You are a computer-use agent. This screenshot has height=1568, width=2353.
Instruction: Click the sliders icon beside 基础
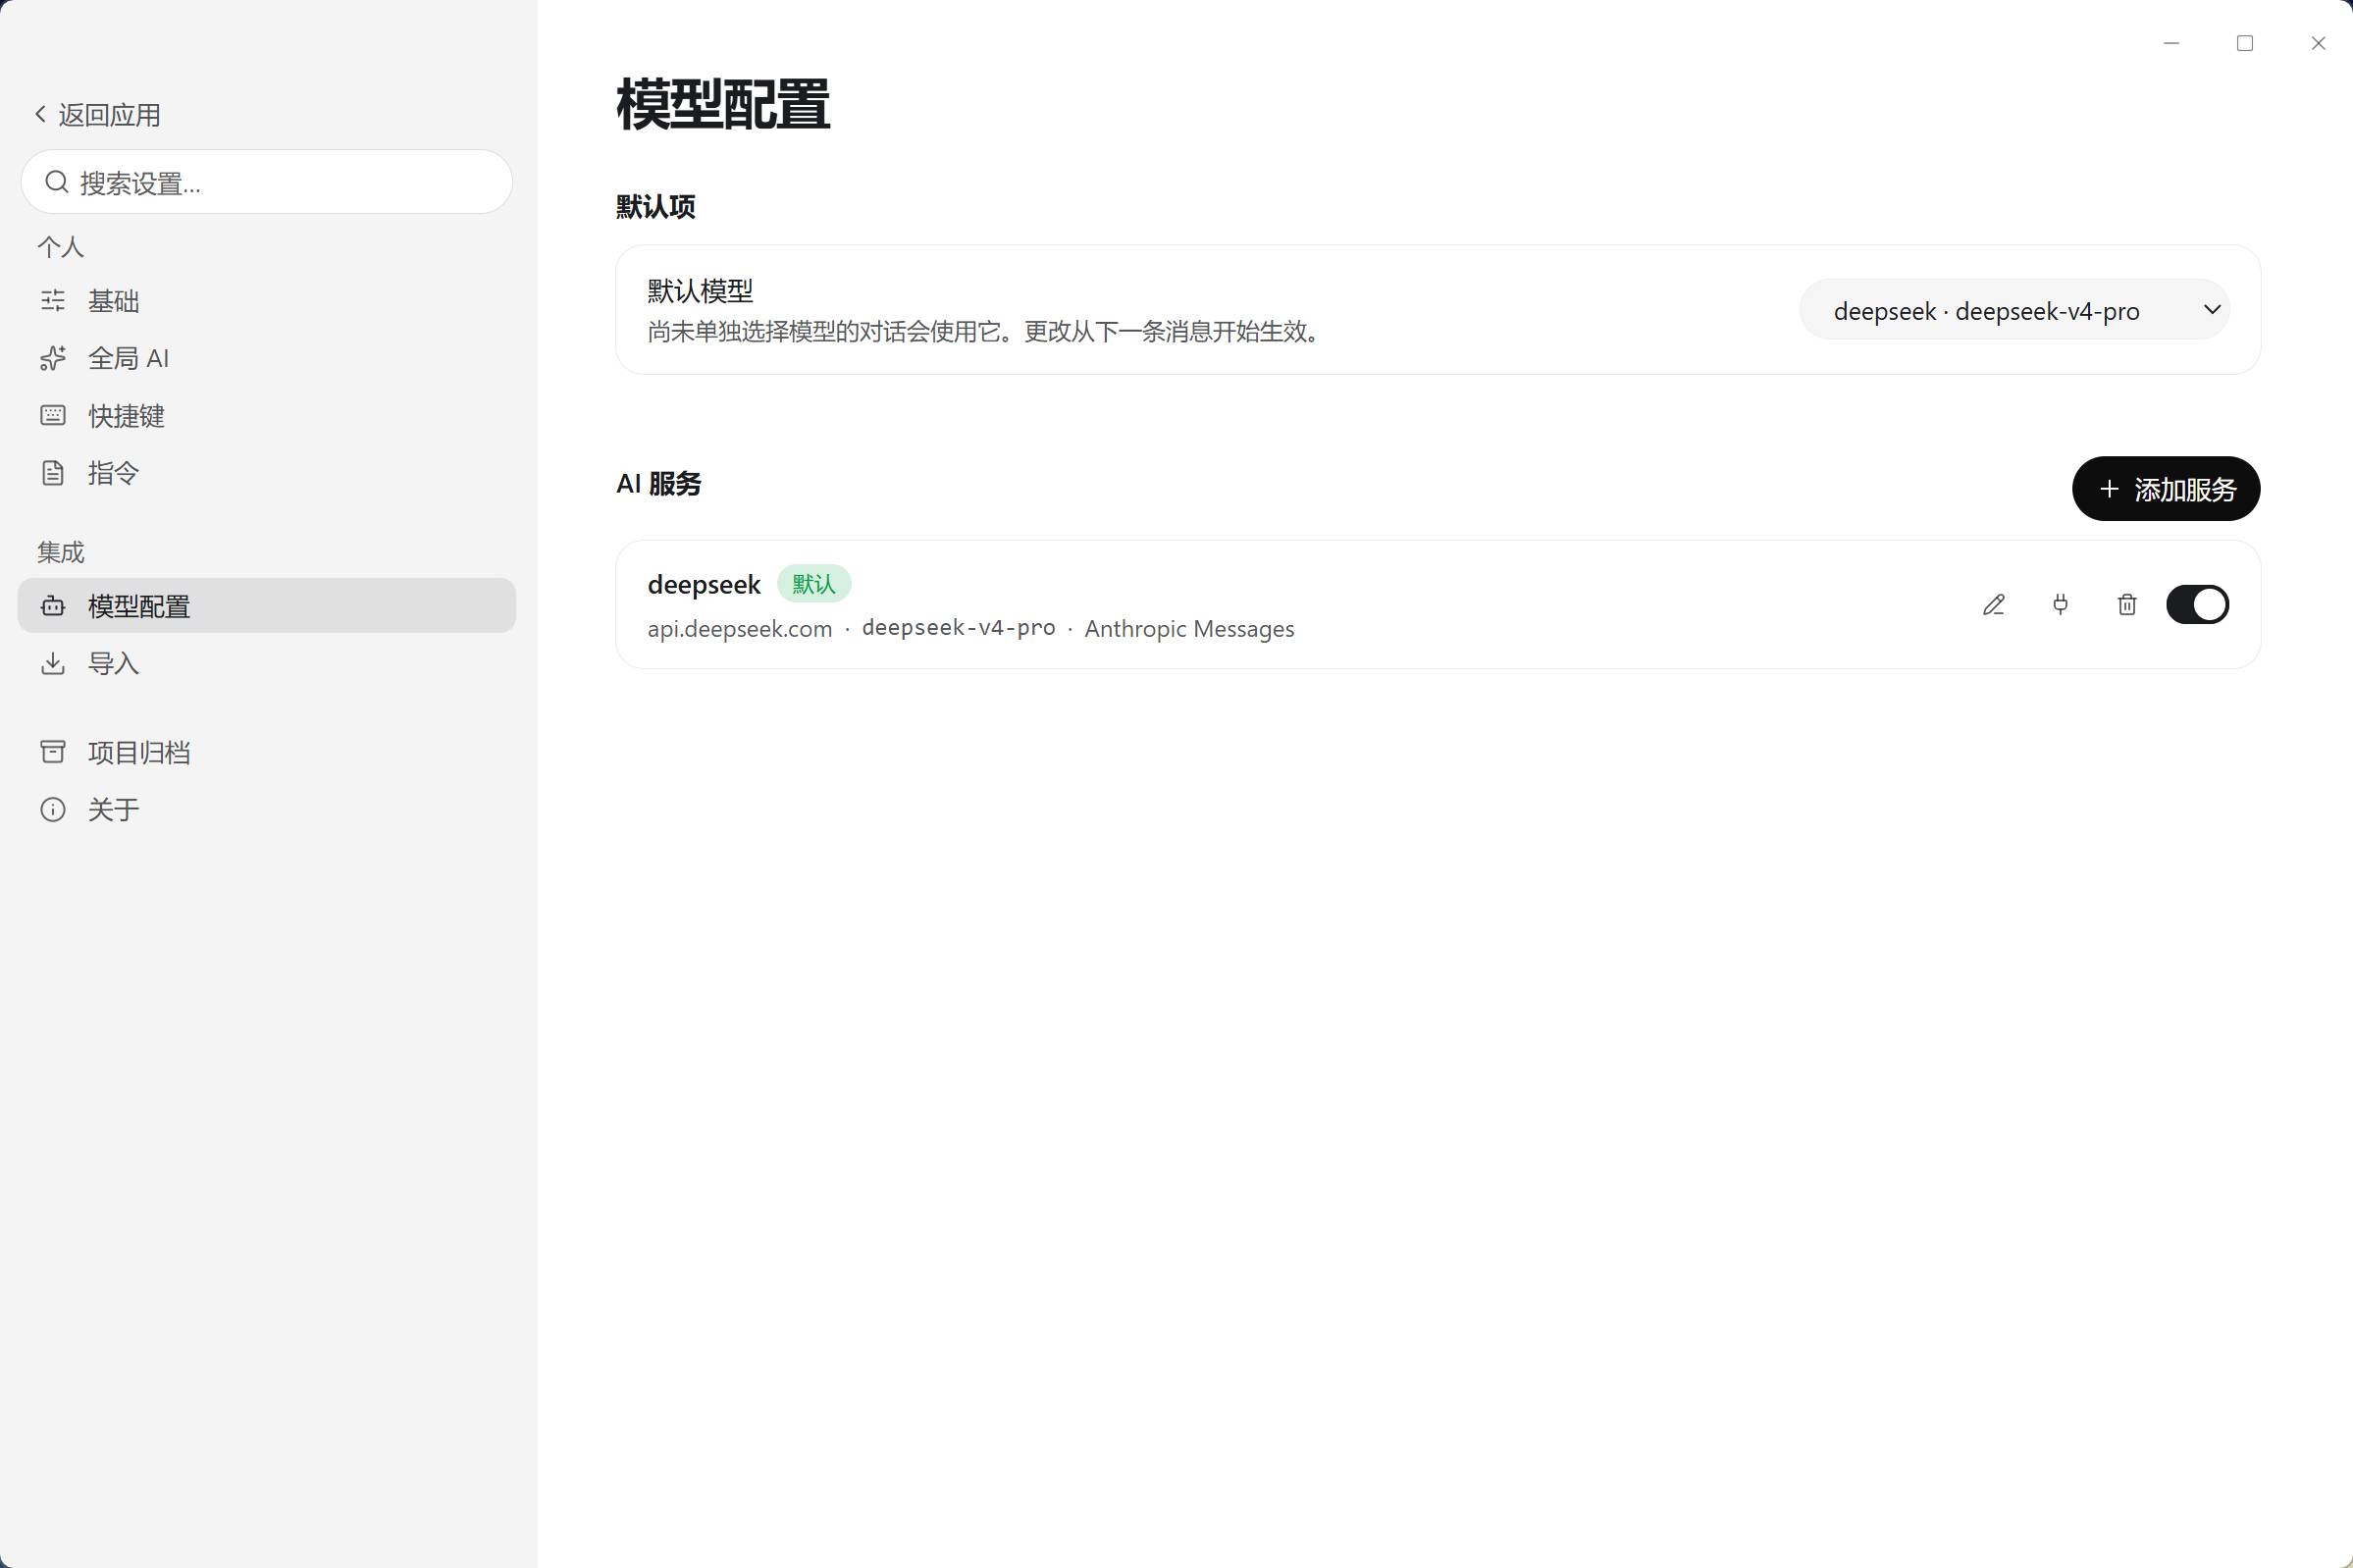point(53,300)
